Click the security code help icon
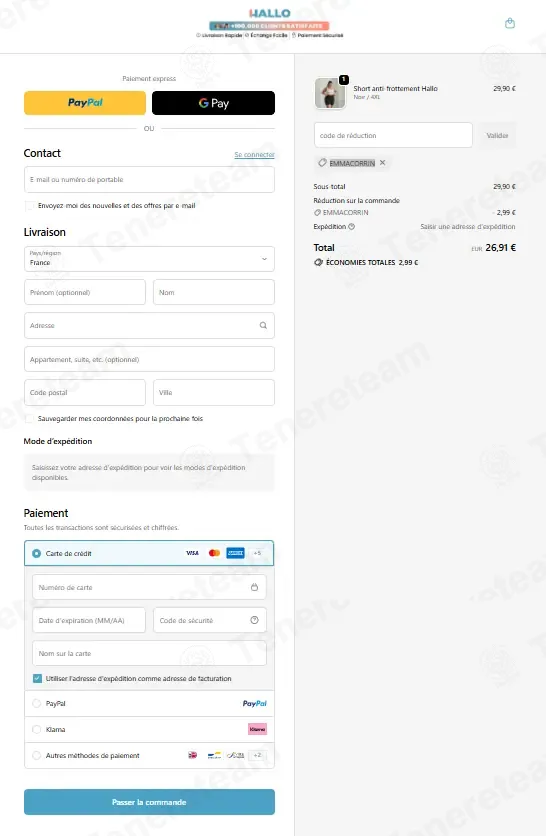546x836 pixels. (x=254, y=620)
